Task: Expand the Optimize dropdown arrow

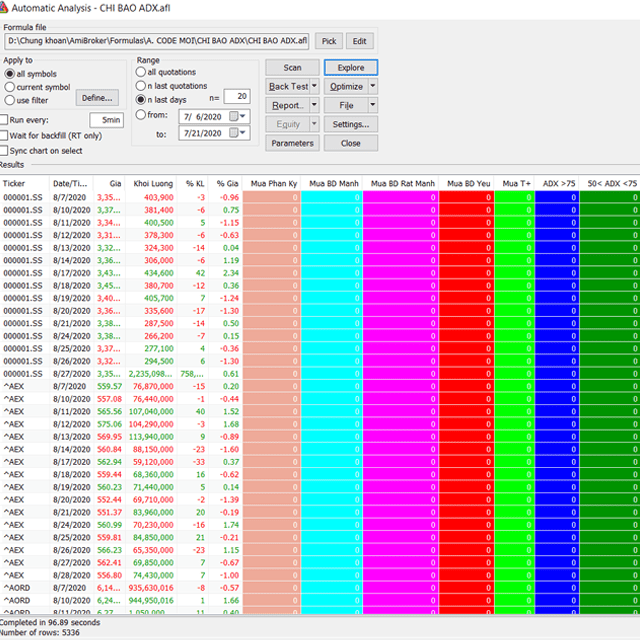Action: (x=373, y=86)
